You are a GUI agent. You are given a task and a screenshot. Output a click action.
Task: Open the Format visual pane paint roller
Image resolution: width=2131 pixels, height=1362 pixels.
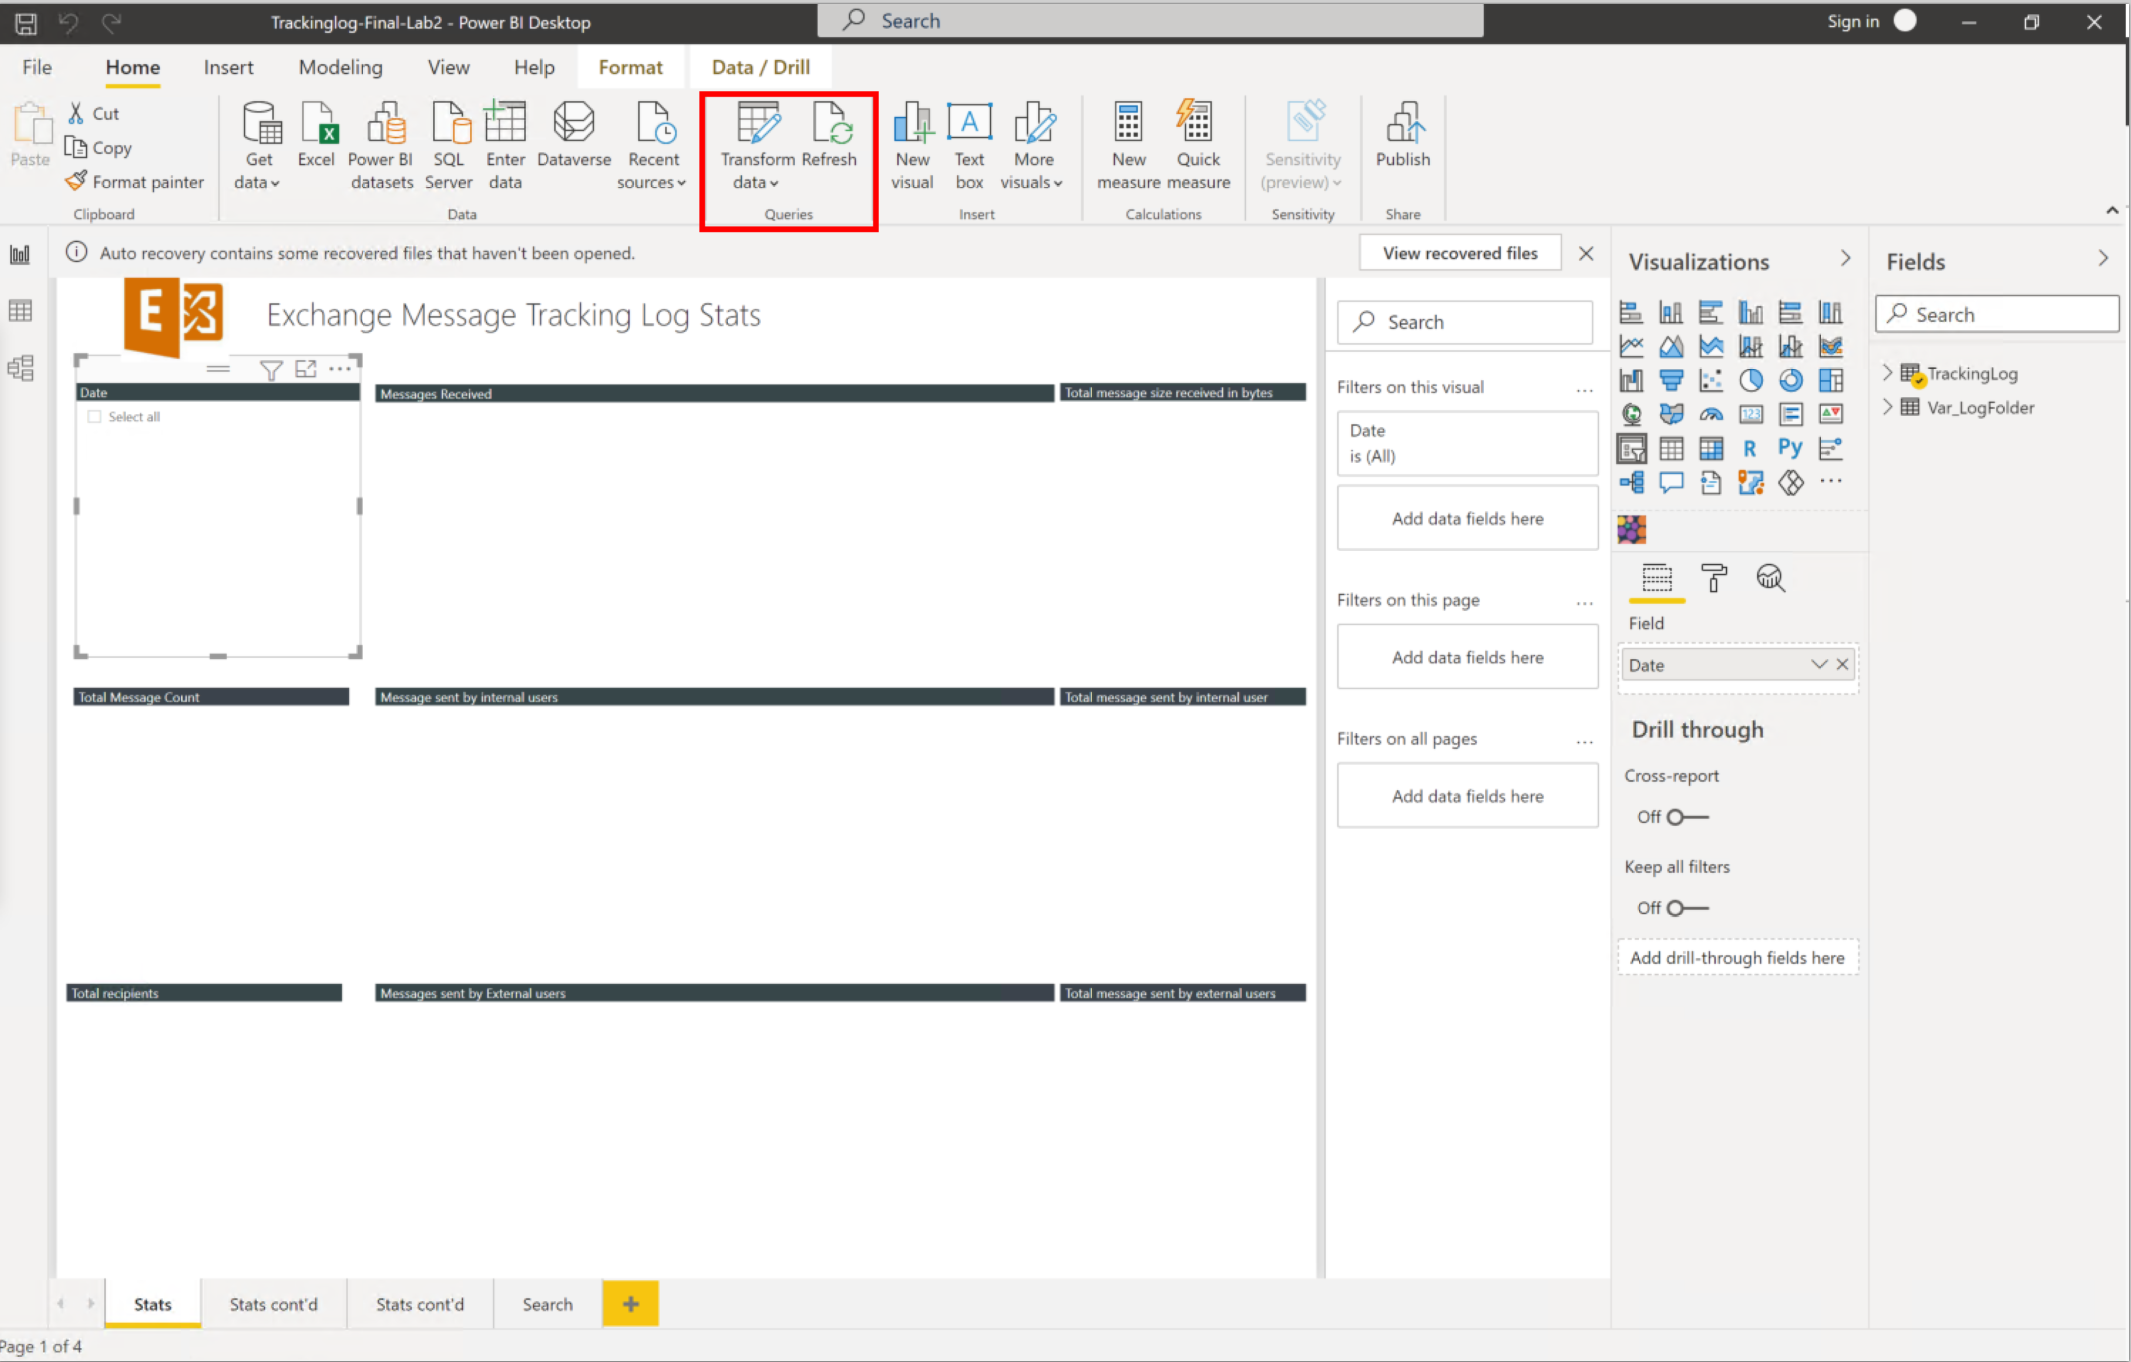tap(1715, 579)
